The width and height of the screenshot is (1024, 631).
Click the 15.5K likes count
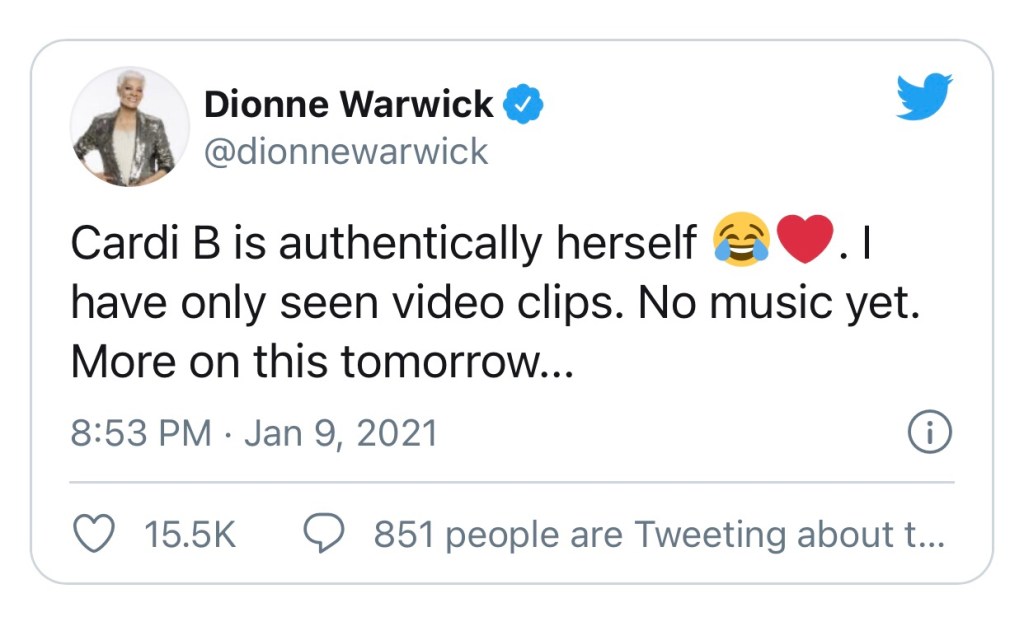tap(190, 536)
